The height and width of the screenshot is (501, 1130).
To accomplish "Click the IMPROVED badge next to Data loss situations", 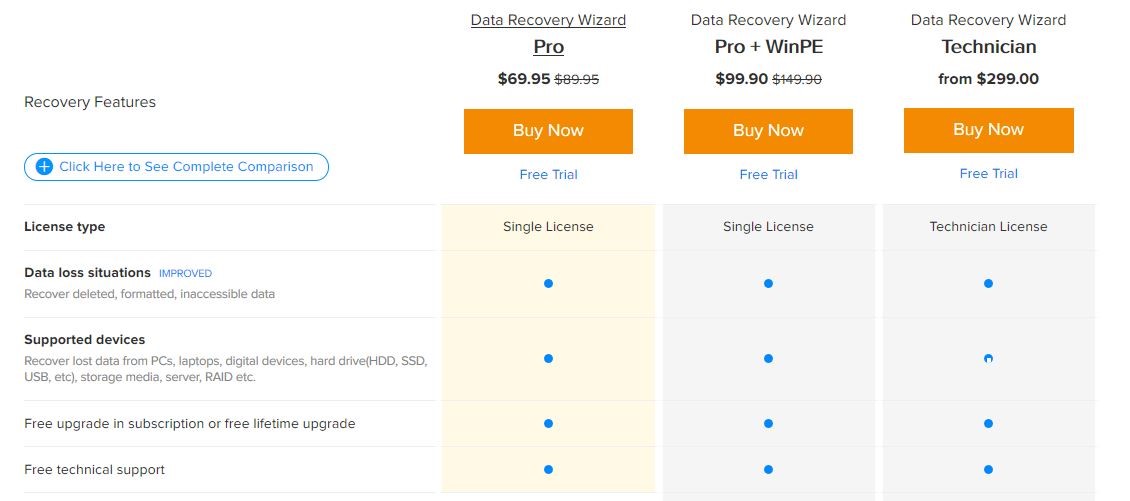I will (185, 273).
